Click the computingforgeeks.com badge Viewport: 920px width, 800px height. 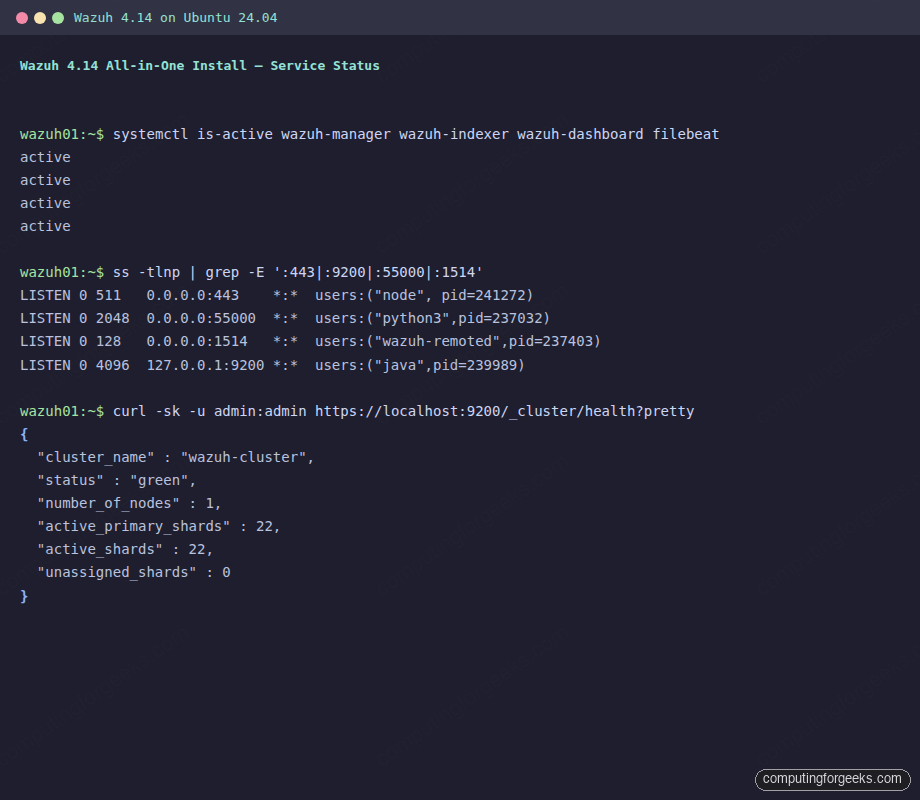click(832, 779)
